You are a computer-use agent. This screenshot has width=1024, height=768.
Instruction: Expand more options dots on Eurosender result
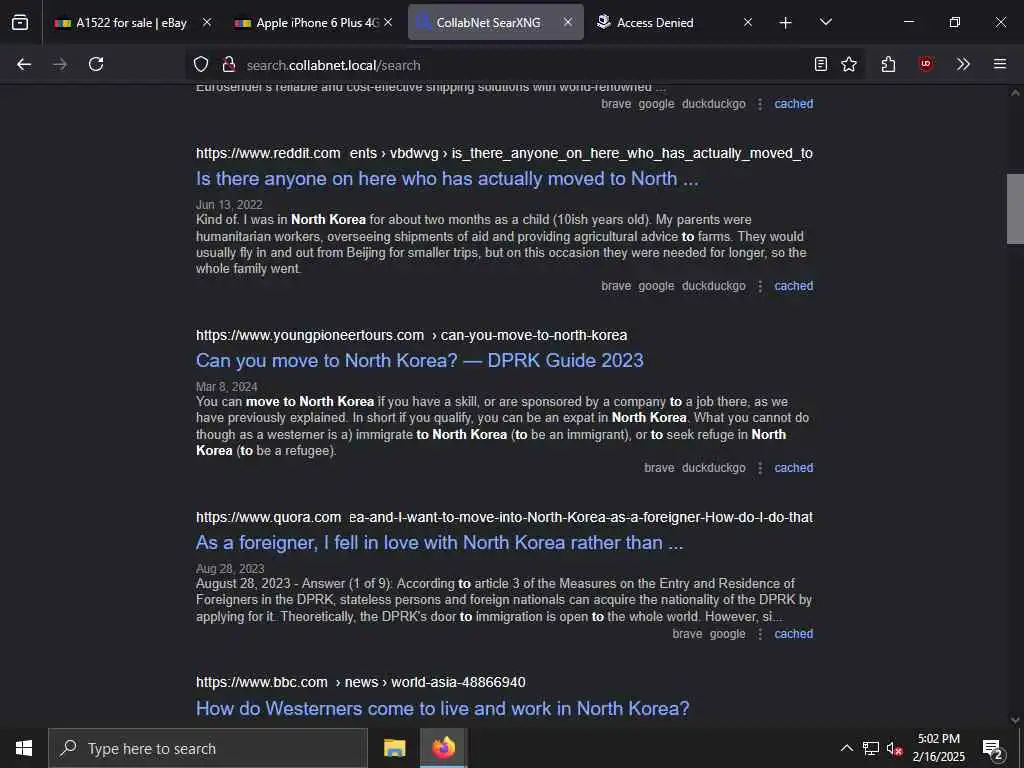[760, 104]
